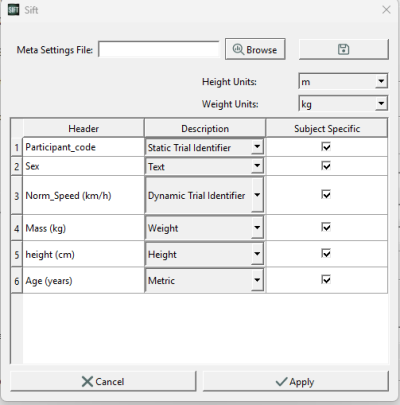
Task: Click the Description column header
Action: (205, 128)
